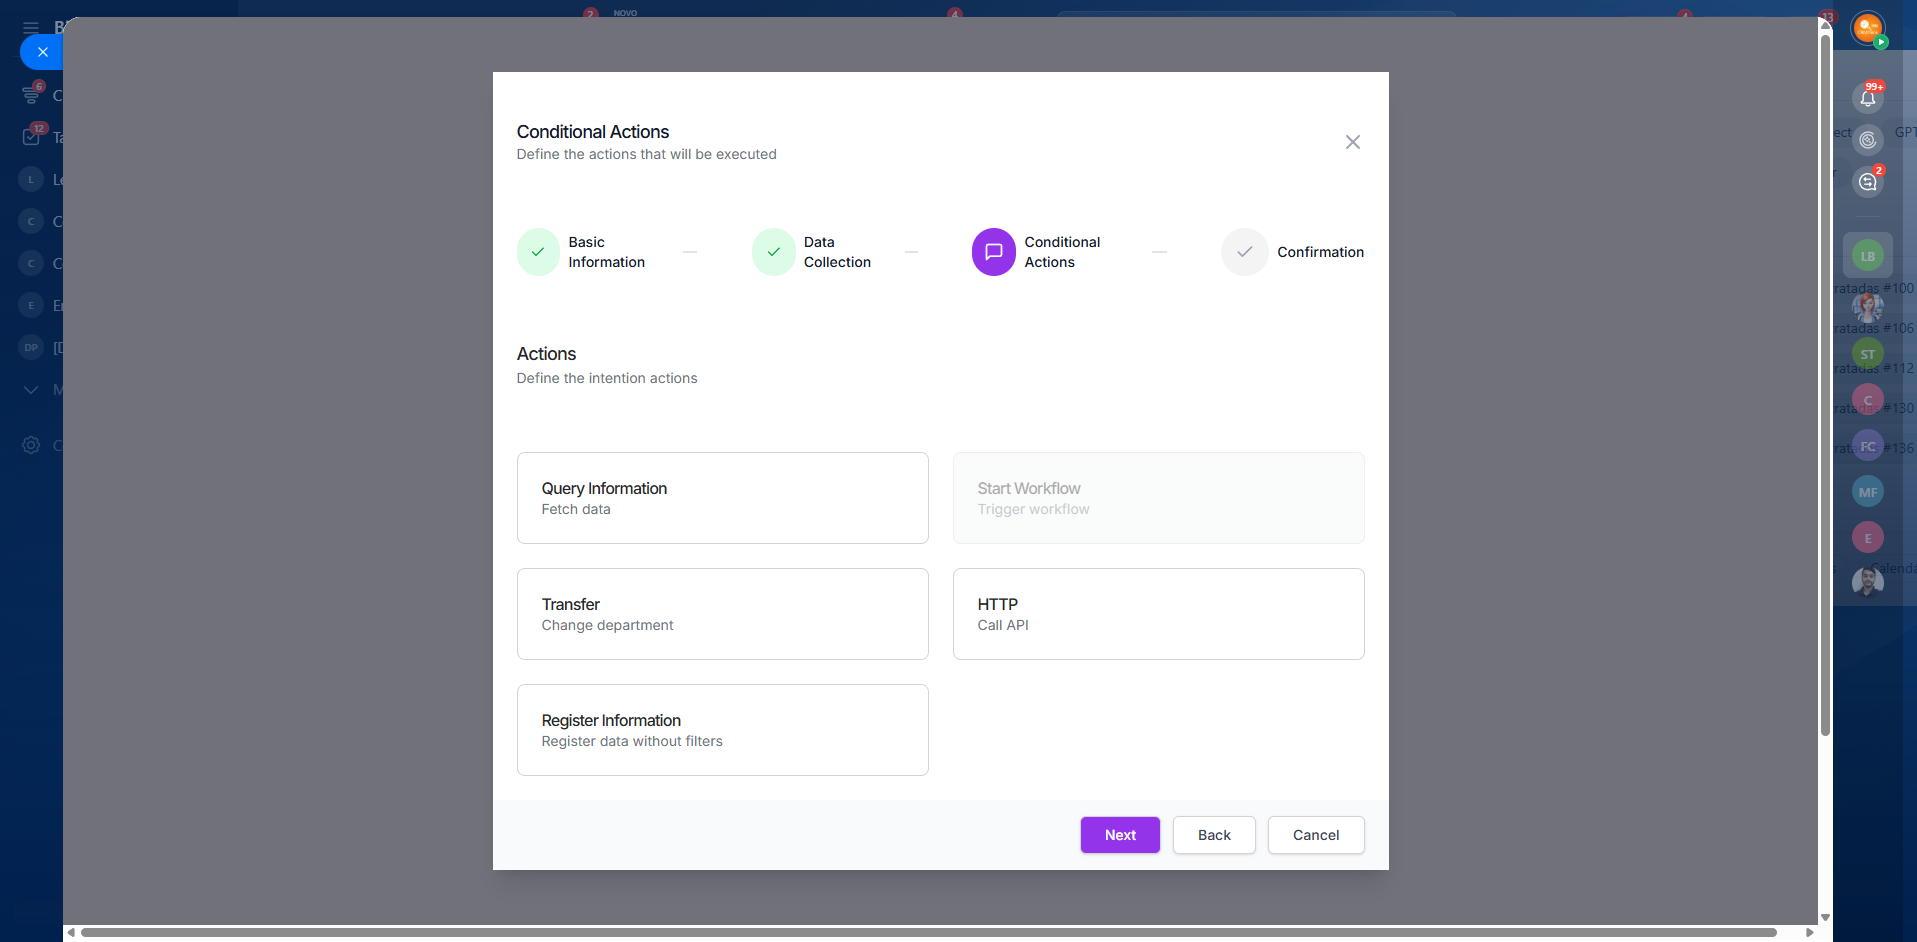Screen dimensions: 1917x942
Task: Click the funnel icon with badge 6
Action: point(31,96)
